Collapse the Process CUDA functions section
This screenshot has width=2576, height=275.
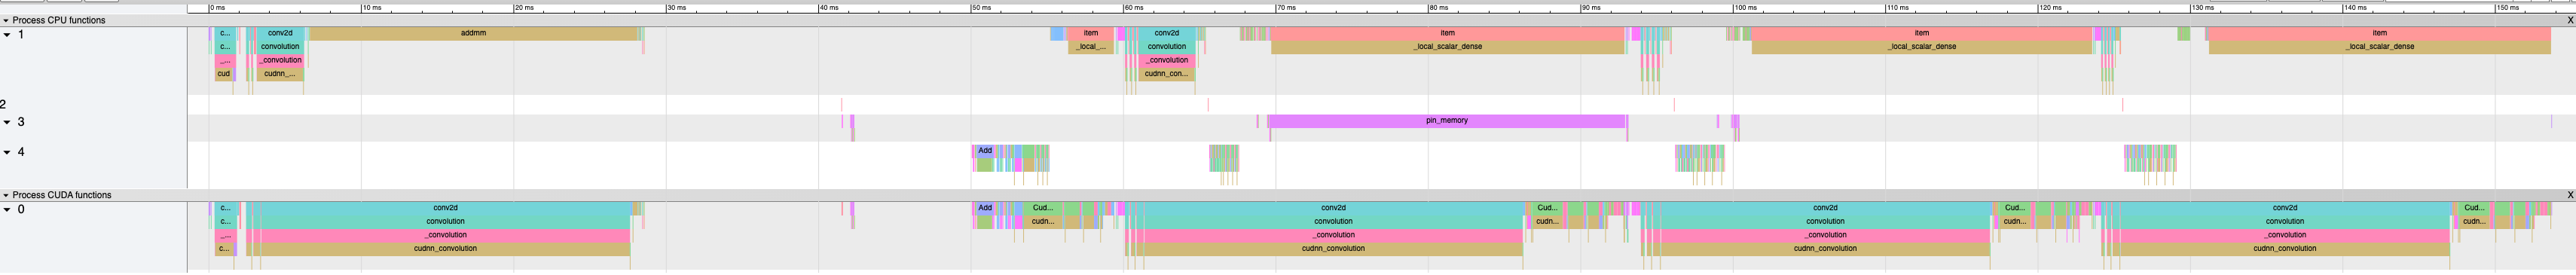click(x=6, y=195)
